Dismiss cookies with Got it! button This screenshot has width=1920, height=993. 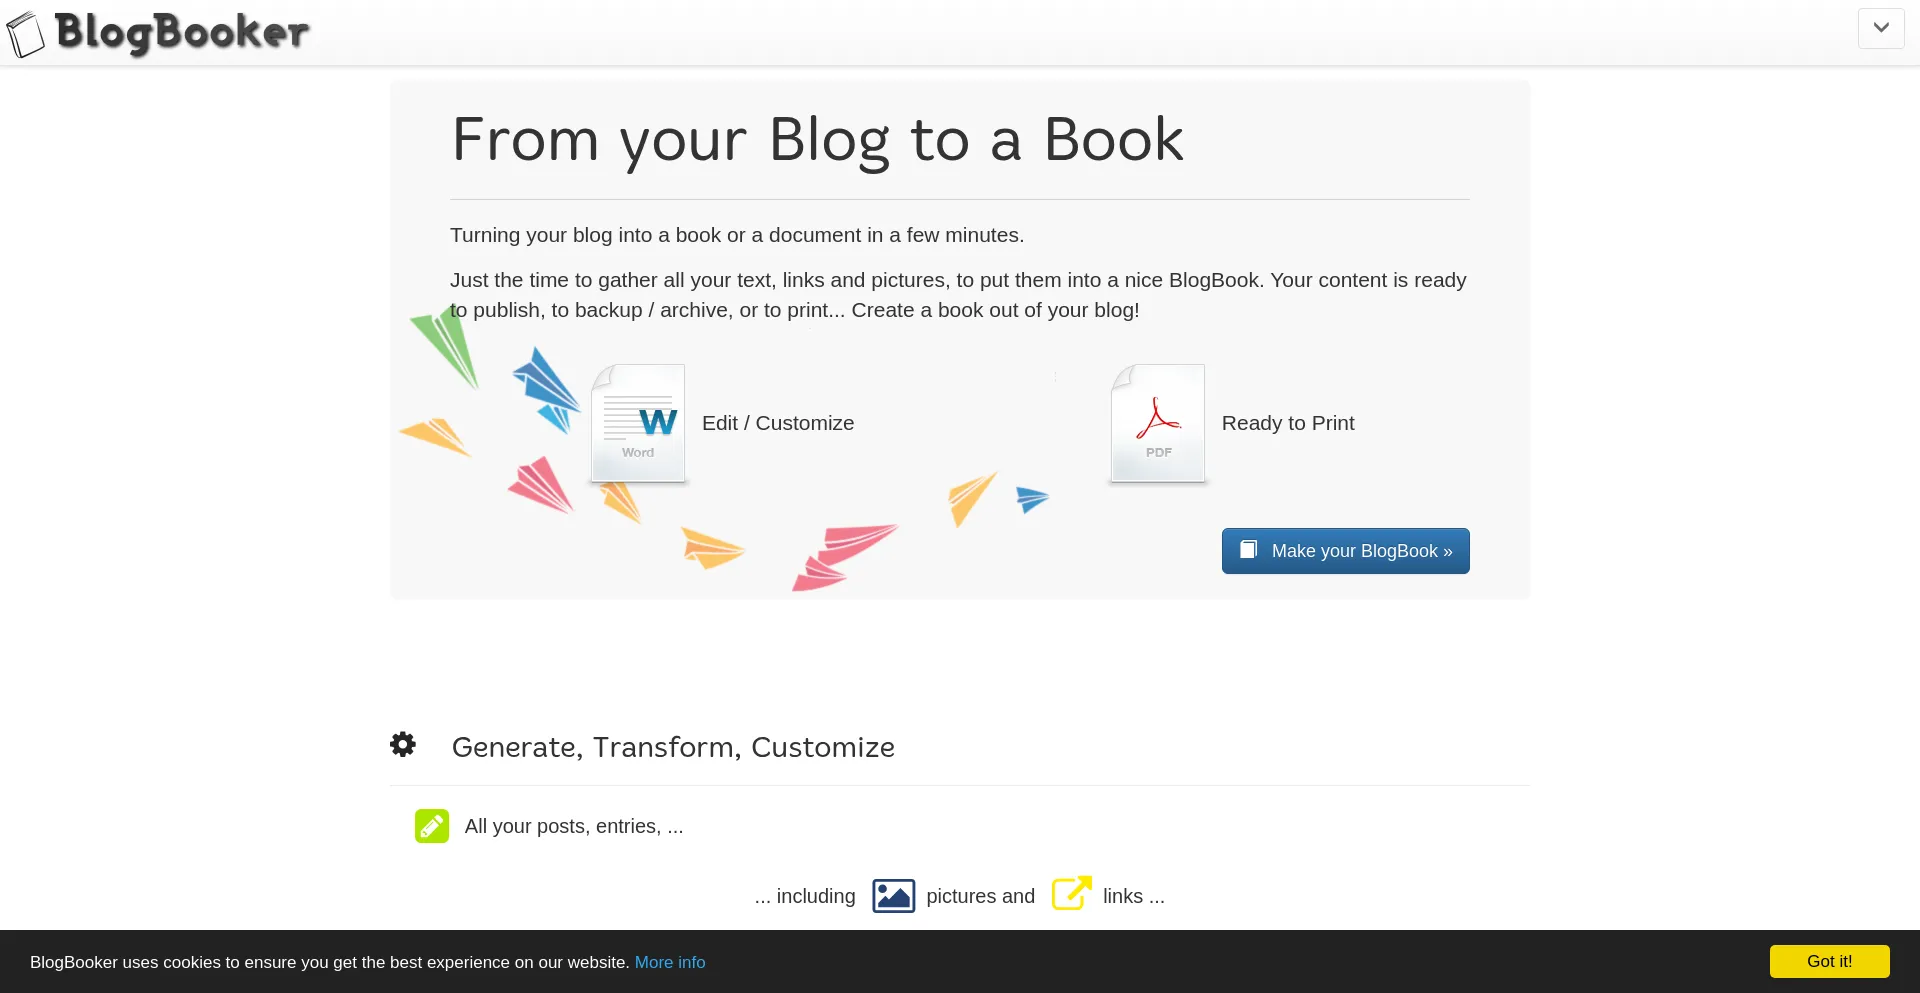(1828, 961)
